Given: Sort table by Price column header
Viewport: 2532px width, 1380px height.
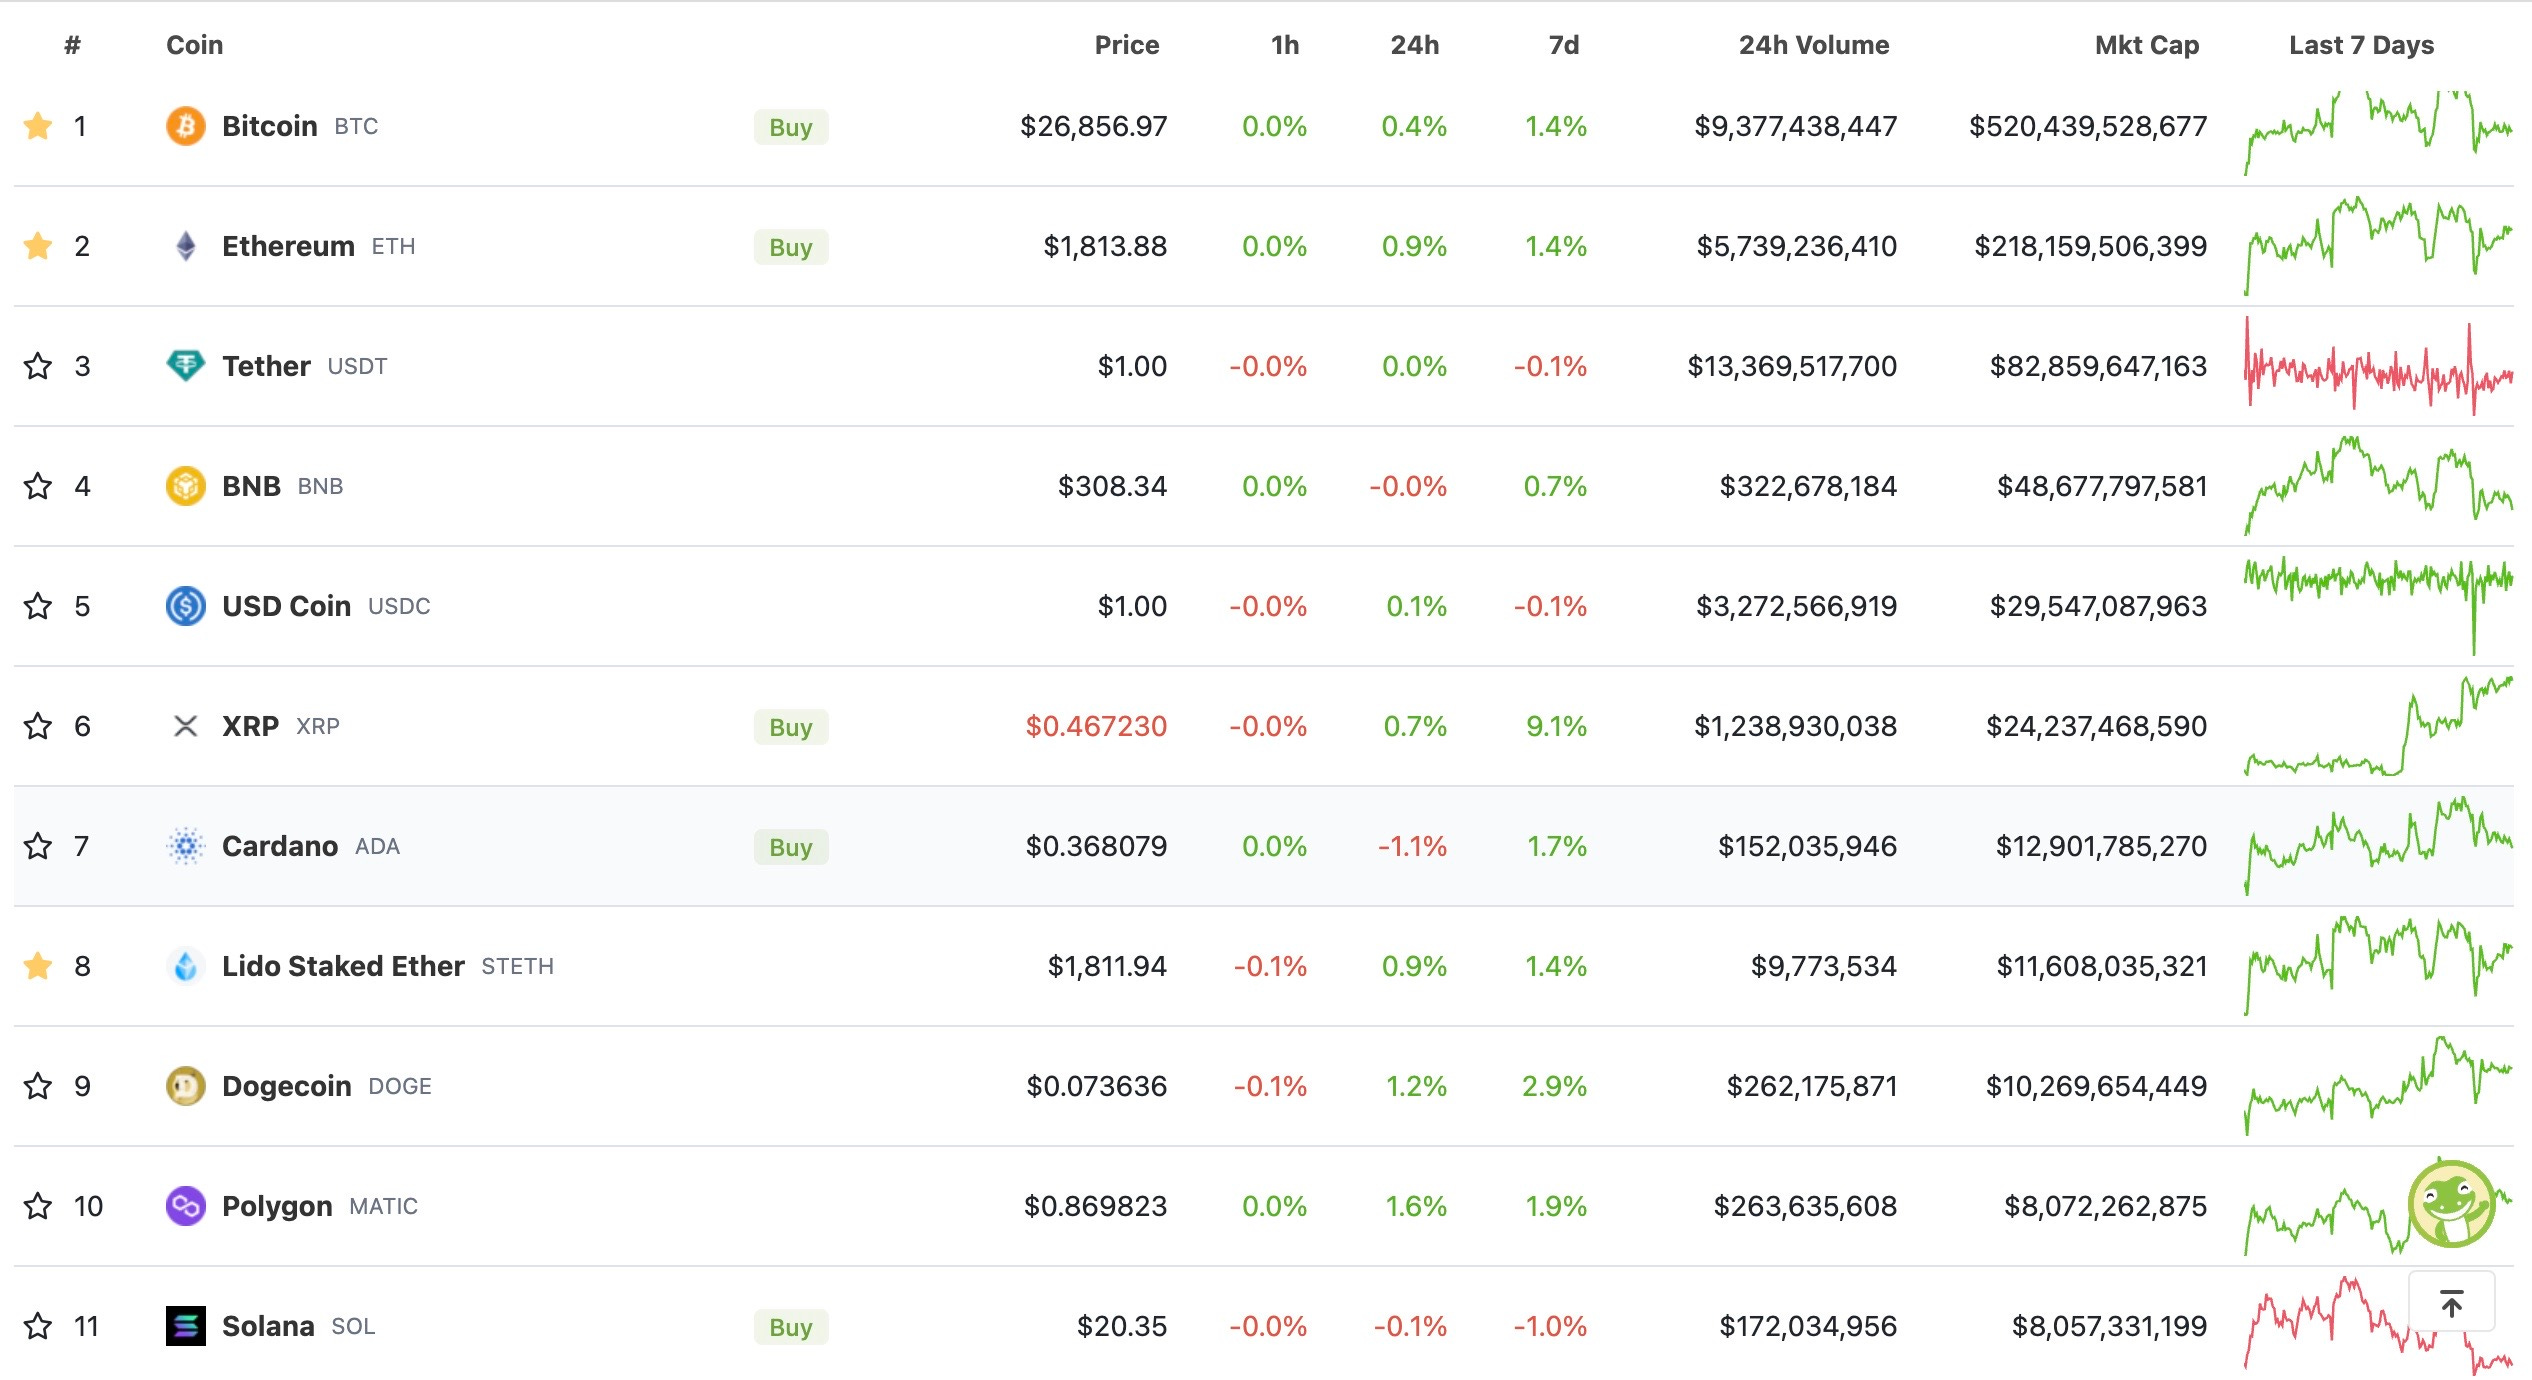Looking at the screenshot, I should pyautogui.click(x=1127, y=45).
